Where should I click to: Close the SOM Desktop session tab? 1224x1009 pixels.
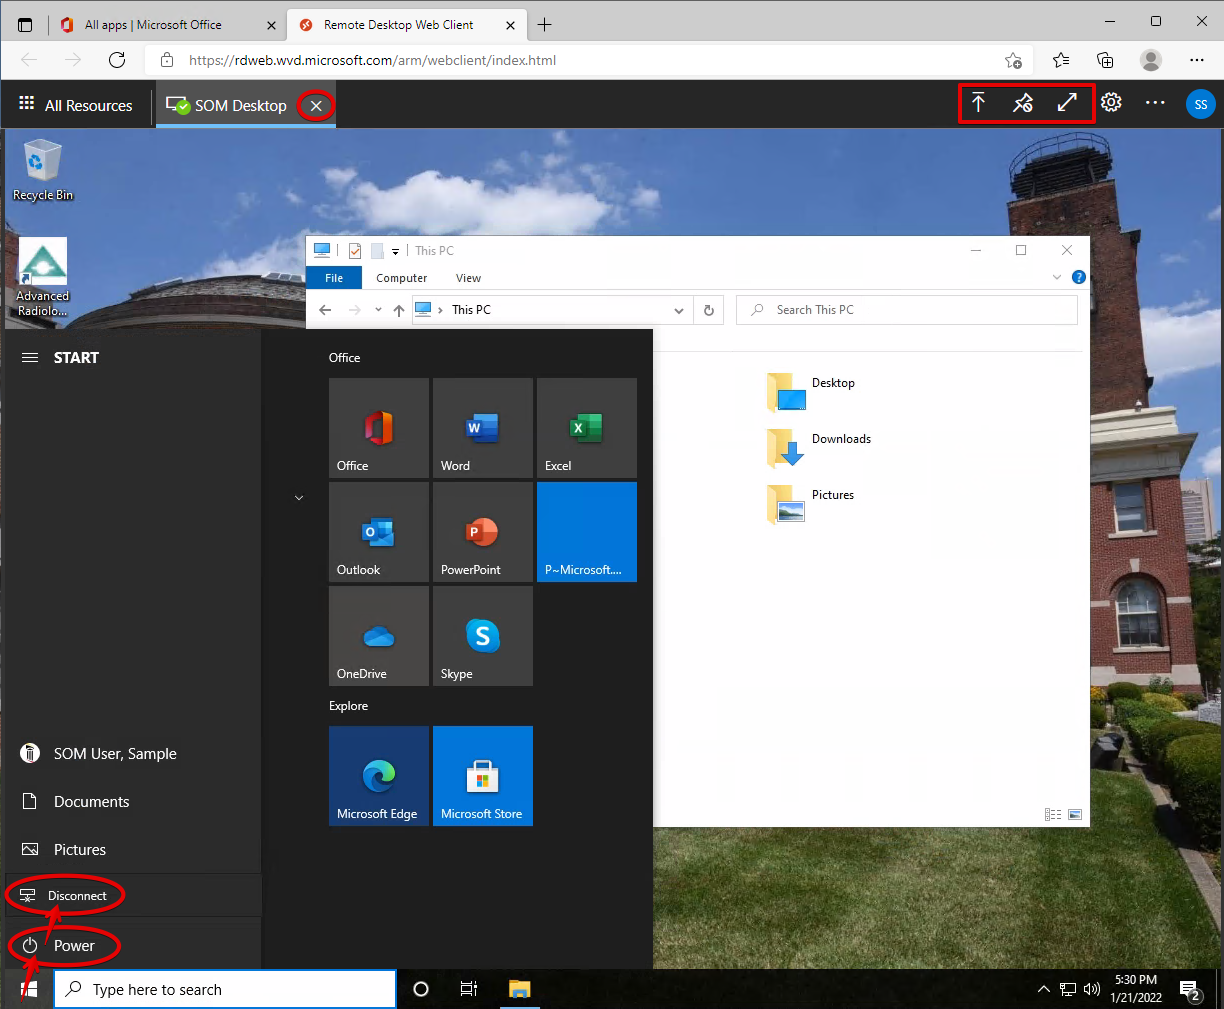(316, 105)
